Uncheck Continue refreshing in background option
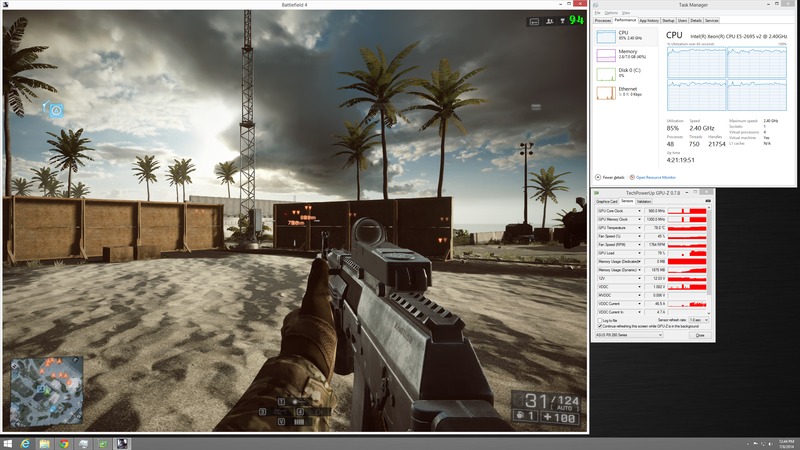Viewport: 800px width, 450px height. tap(599, 326)
